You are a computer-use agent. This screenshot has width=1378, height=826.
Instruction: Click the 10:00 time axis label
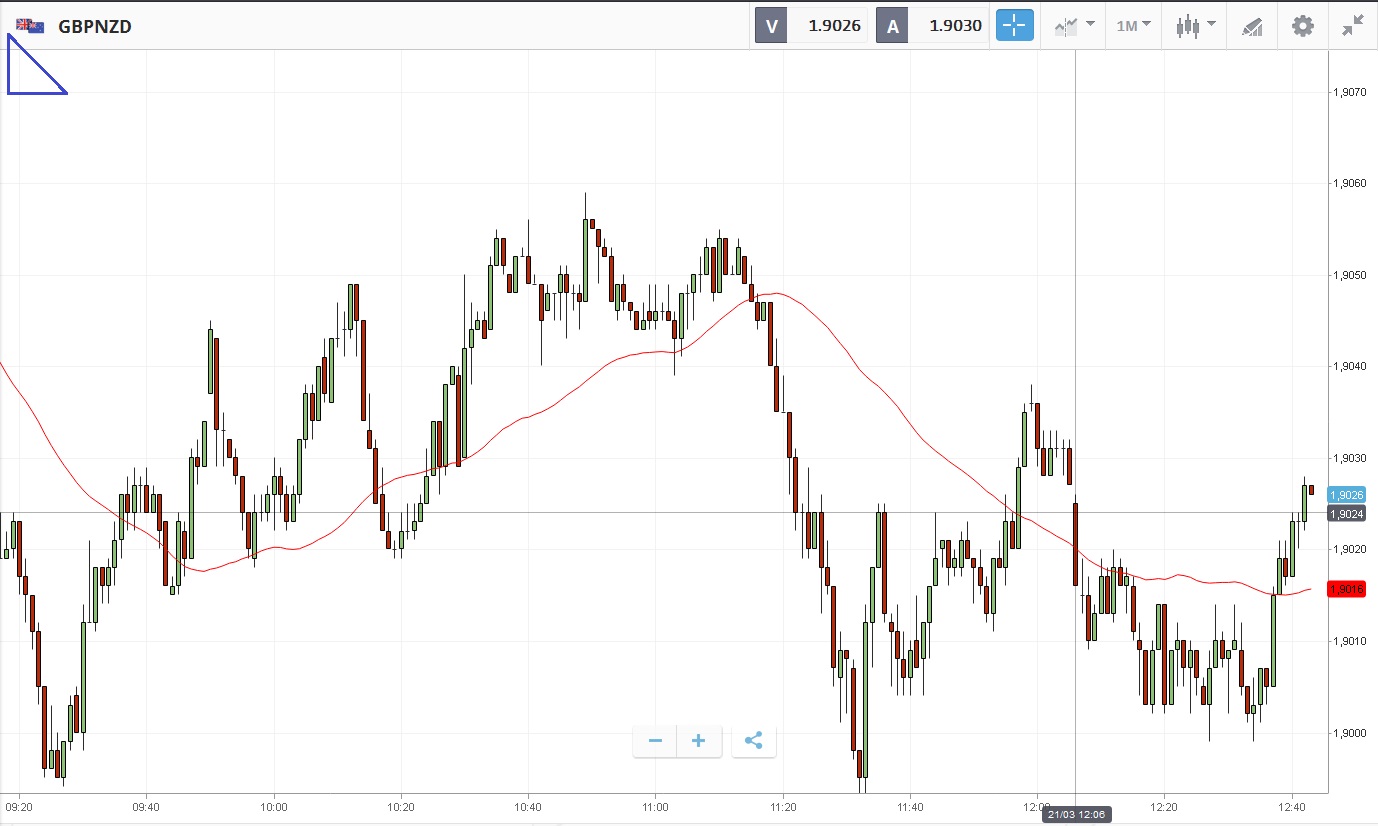point(273,806)
